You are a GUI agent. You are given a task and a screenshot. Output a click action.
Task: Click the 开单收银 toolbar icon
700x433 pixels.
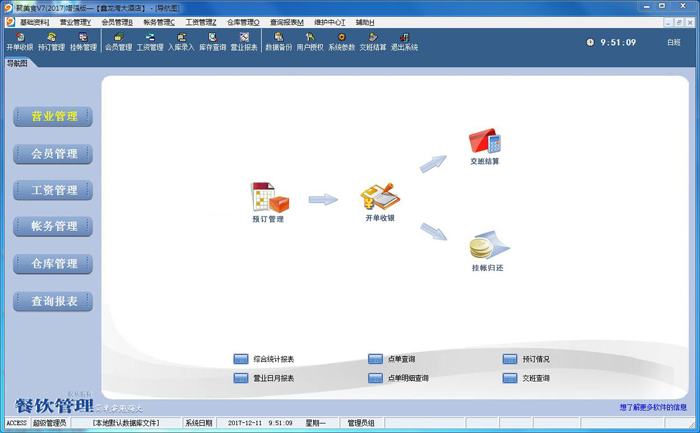tap(19, 41)
